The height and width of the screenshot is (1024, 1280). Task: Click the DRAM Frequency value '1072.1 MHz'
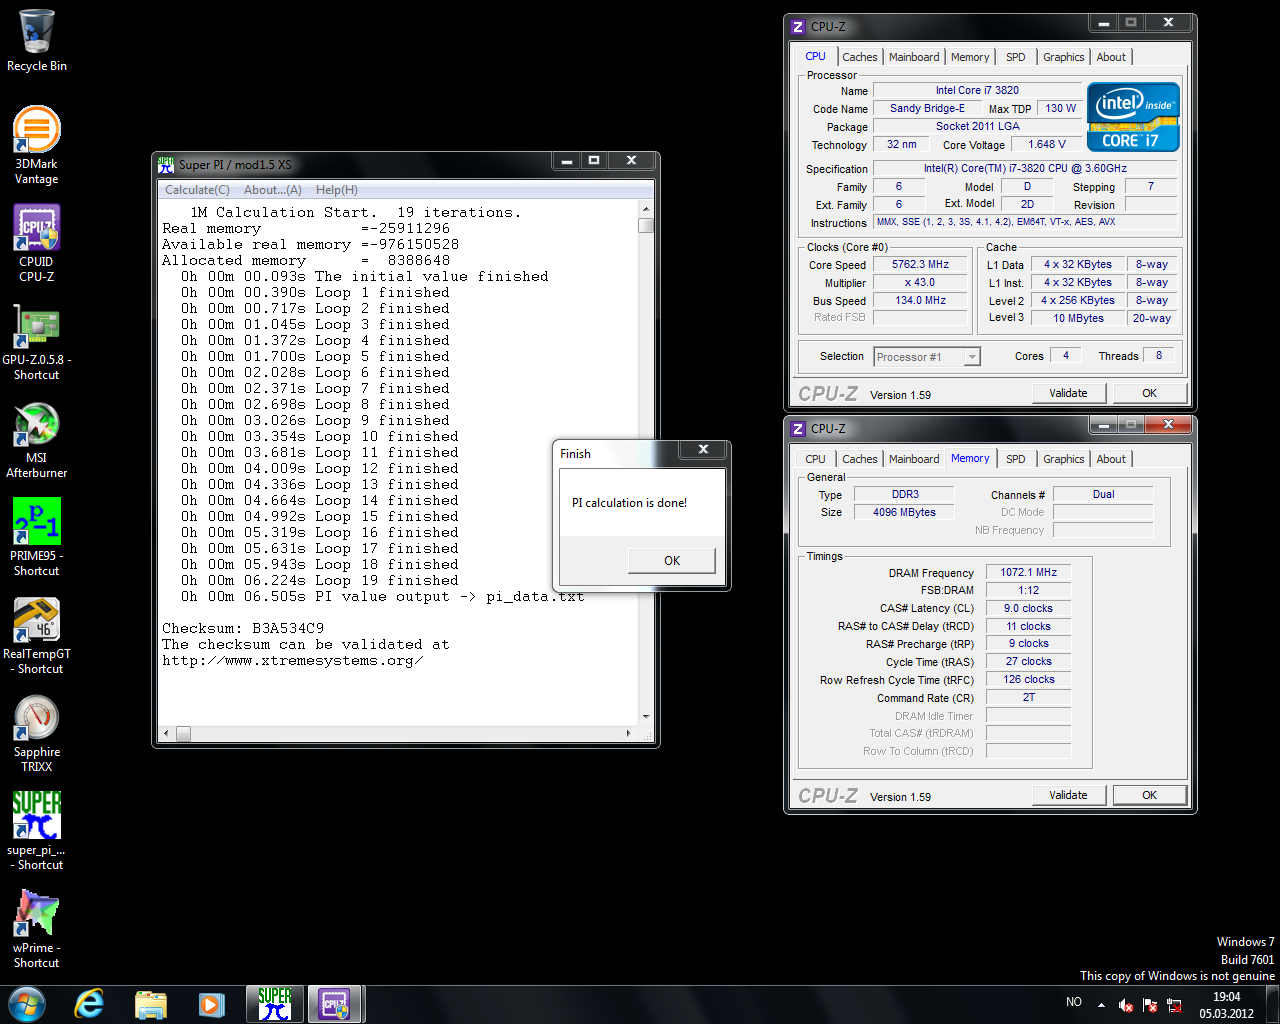1028,573
